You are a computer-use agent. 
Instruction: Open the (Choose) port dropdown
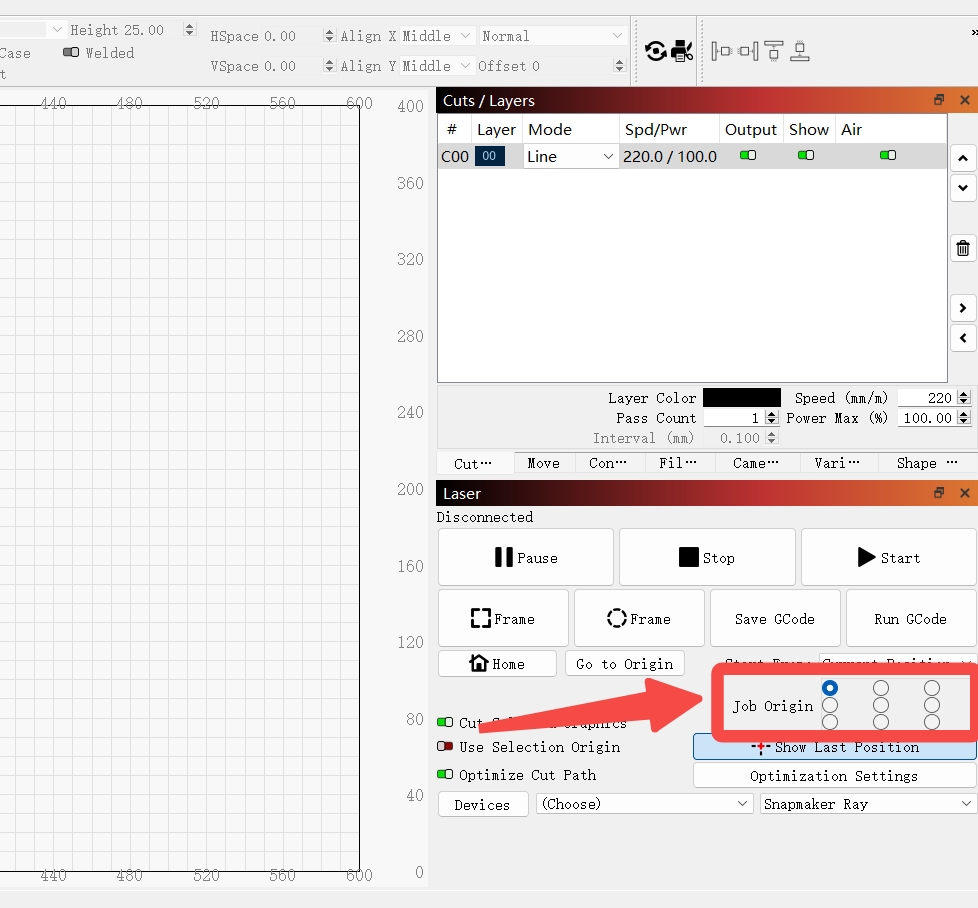[x=644, y=804]
